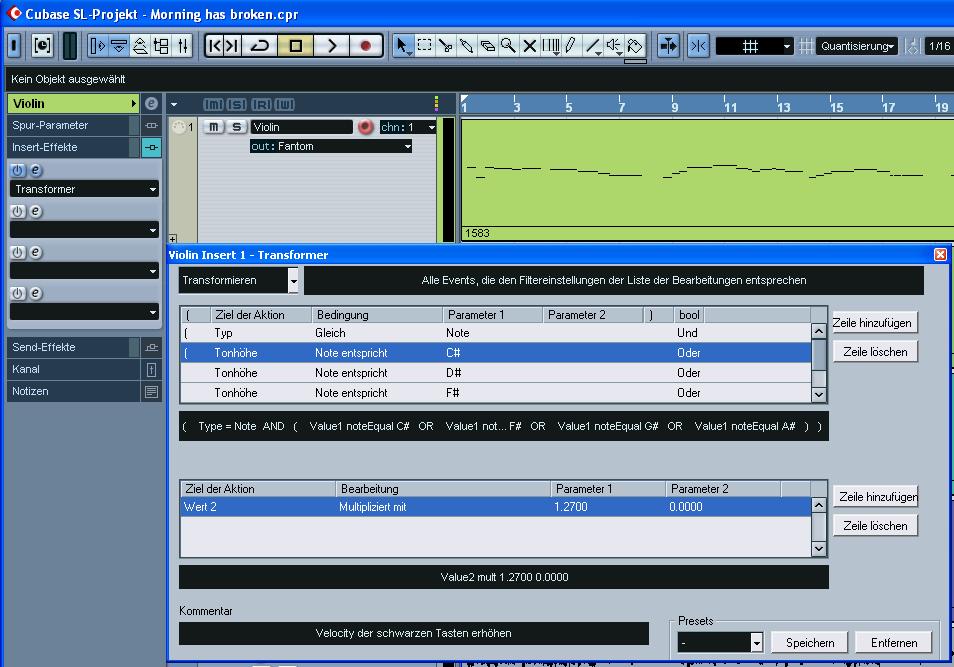Select the Color paint bucket tool
Screen dimensions: 954x667
tap(635, 46)
